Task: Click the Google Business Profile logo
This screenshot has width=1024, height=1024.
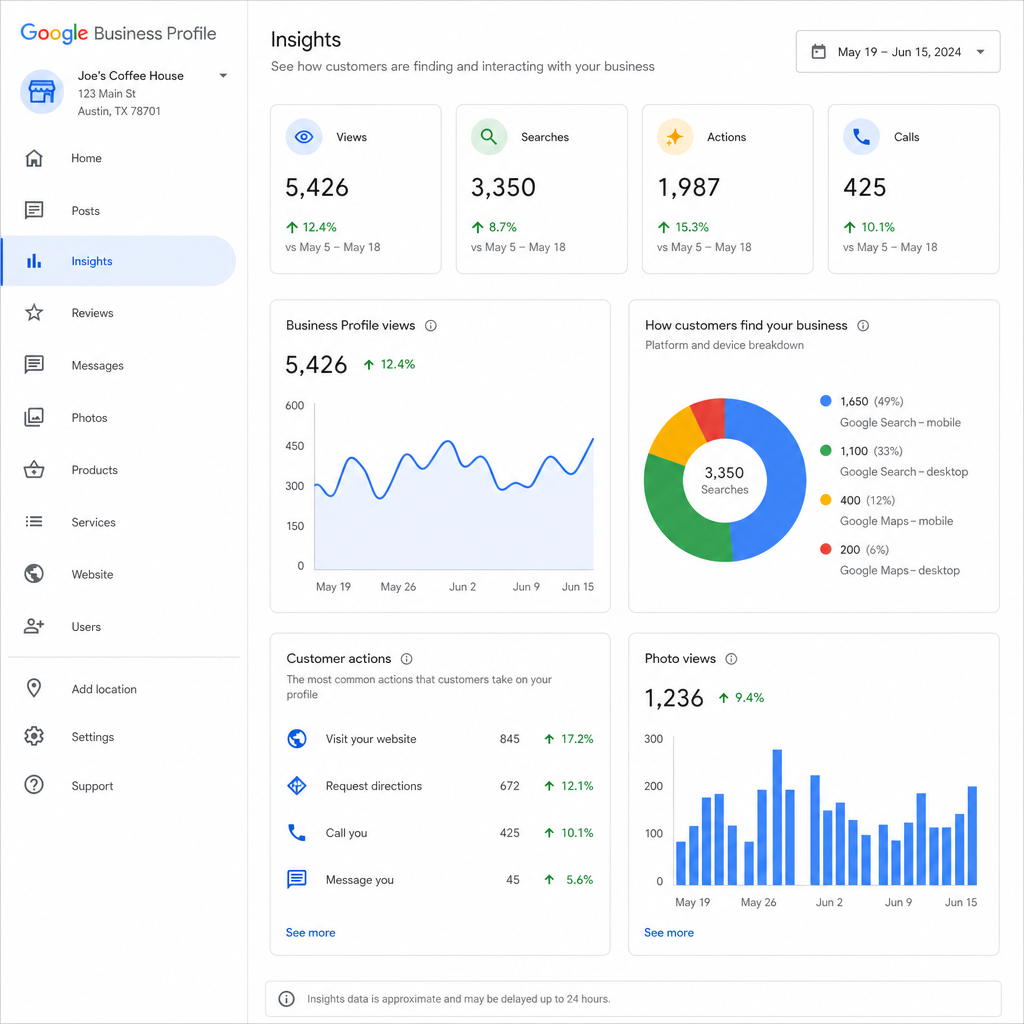Action: 118,33
